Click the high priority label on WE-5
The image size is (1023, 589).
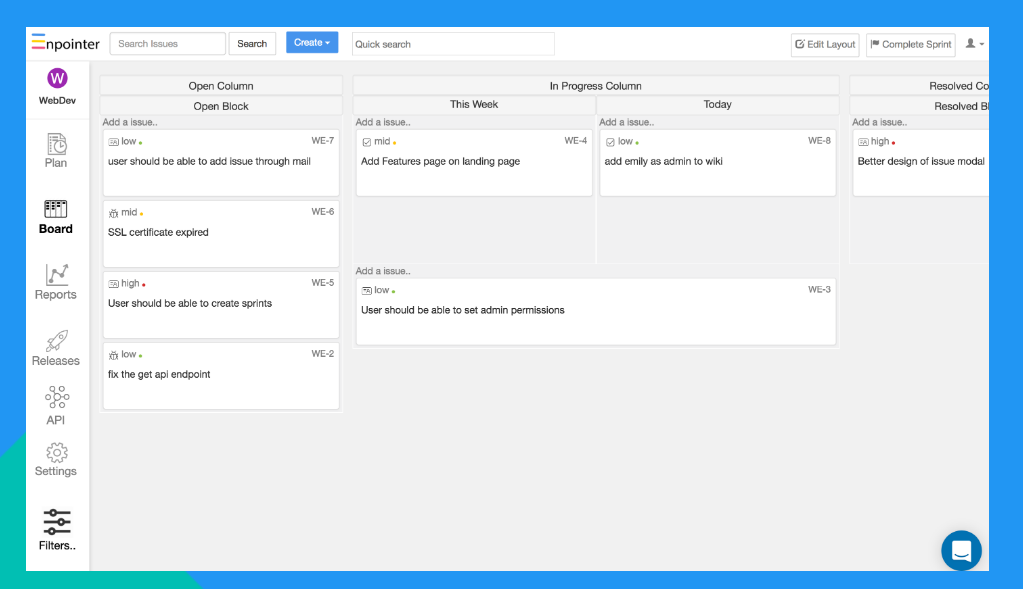[130, 283]
